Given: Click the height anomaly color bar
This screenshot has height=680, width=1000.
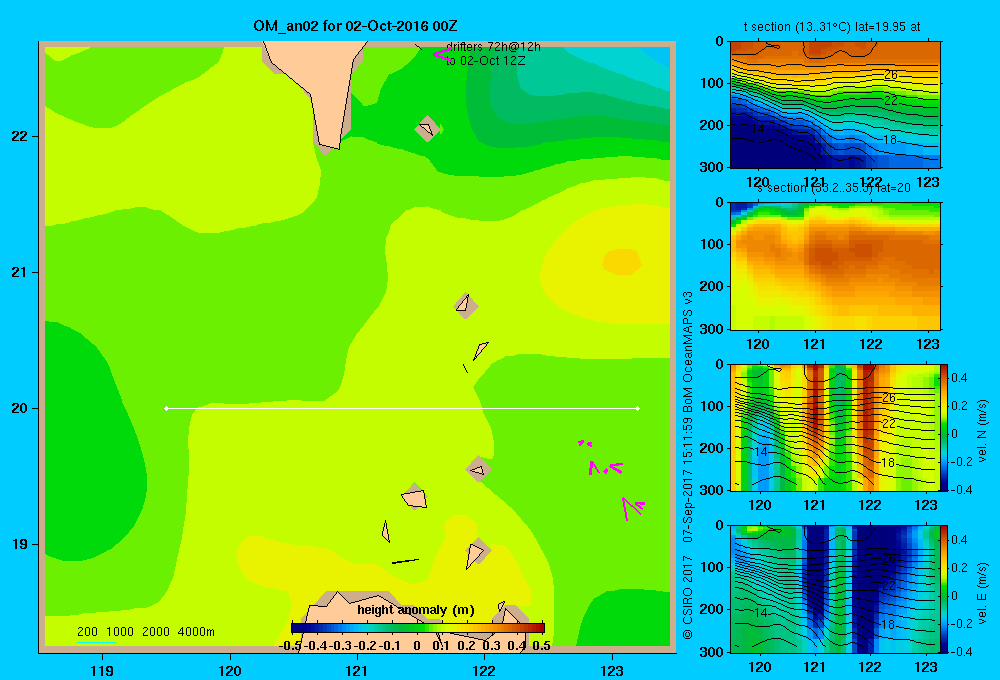Looking at the screenshot, I should click(418, 627).
